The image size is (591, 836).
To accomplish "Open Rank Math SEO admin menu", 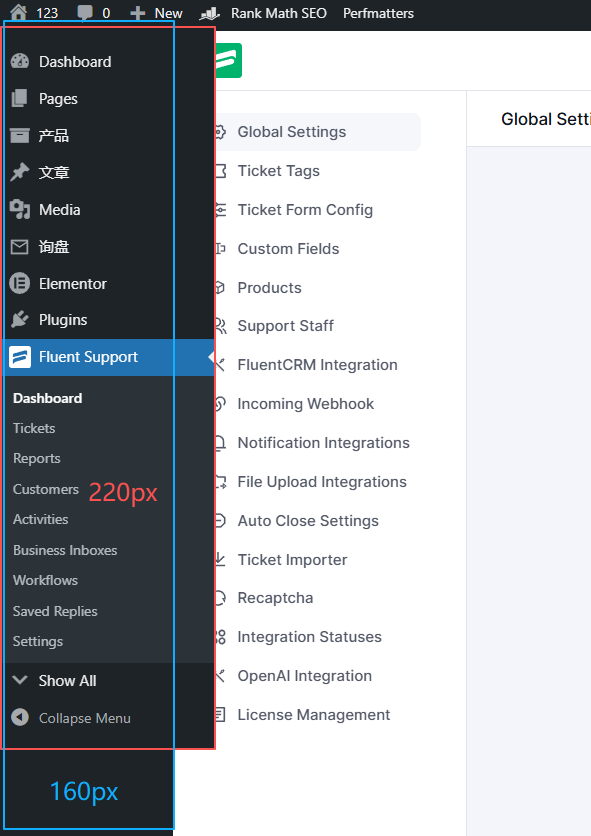I will click(263, 13).
